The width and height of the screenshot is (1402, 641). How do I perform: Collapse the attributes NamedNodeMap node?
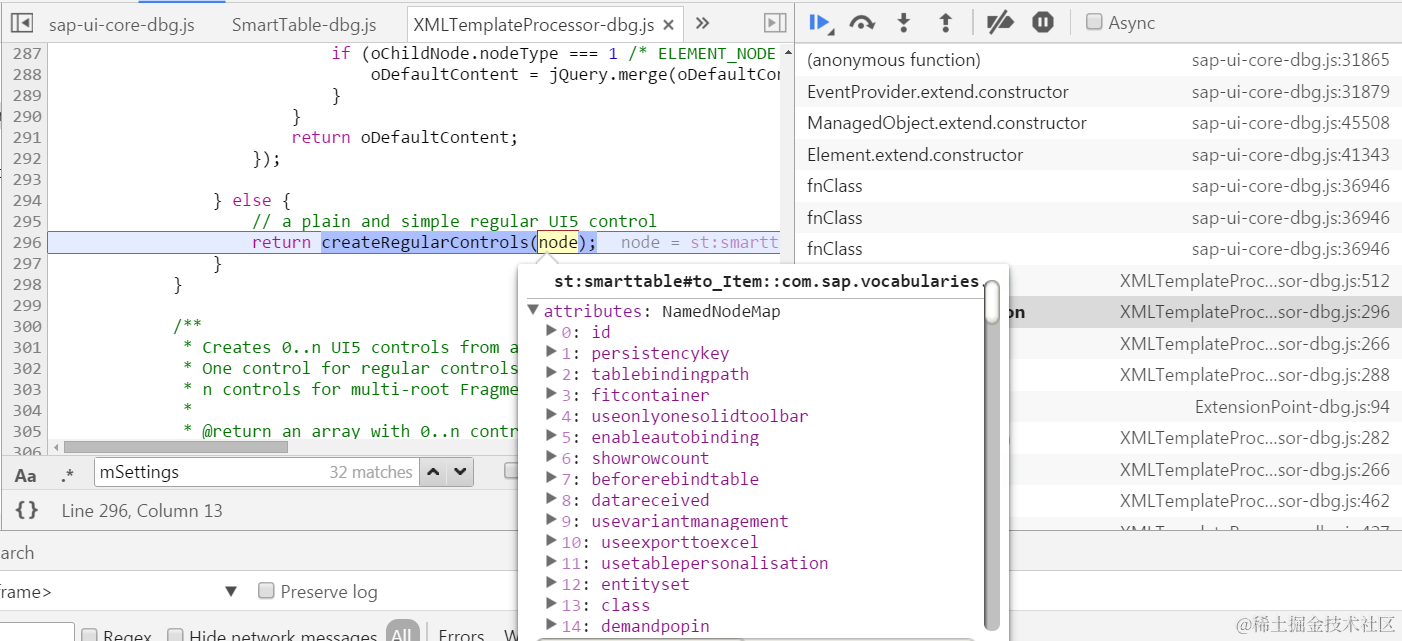point(534,311)
